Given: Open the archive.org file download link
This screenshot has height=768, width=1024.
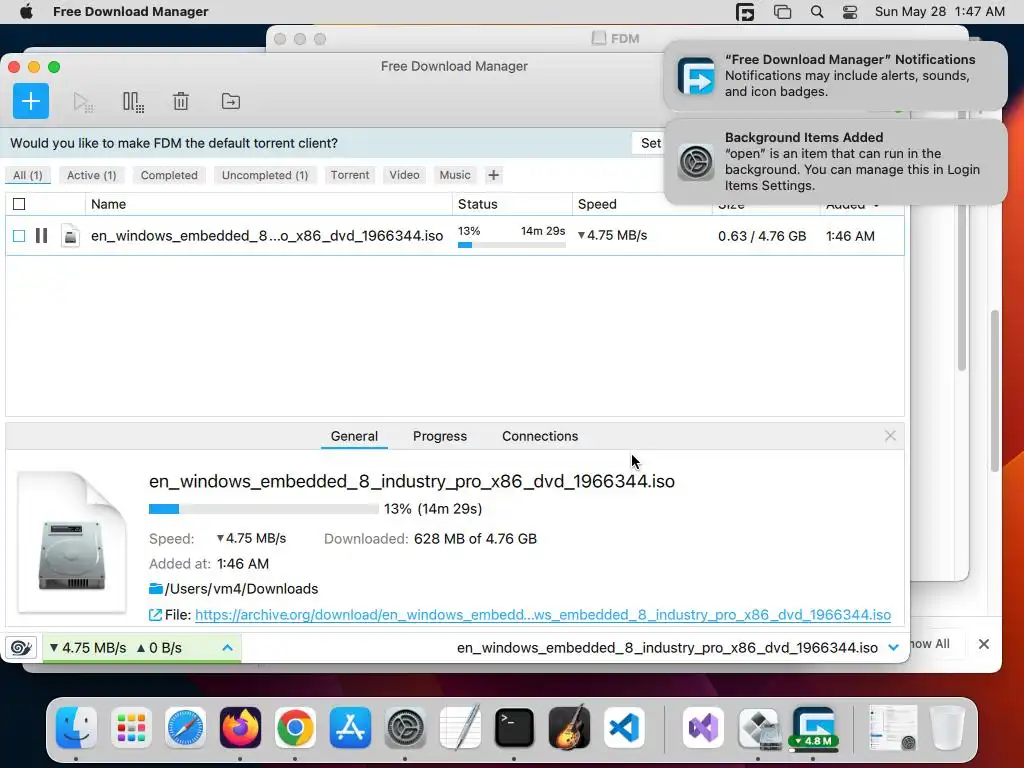Looking at the screenshot, I should pyautogui.click(x=543, y=615).
